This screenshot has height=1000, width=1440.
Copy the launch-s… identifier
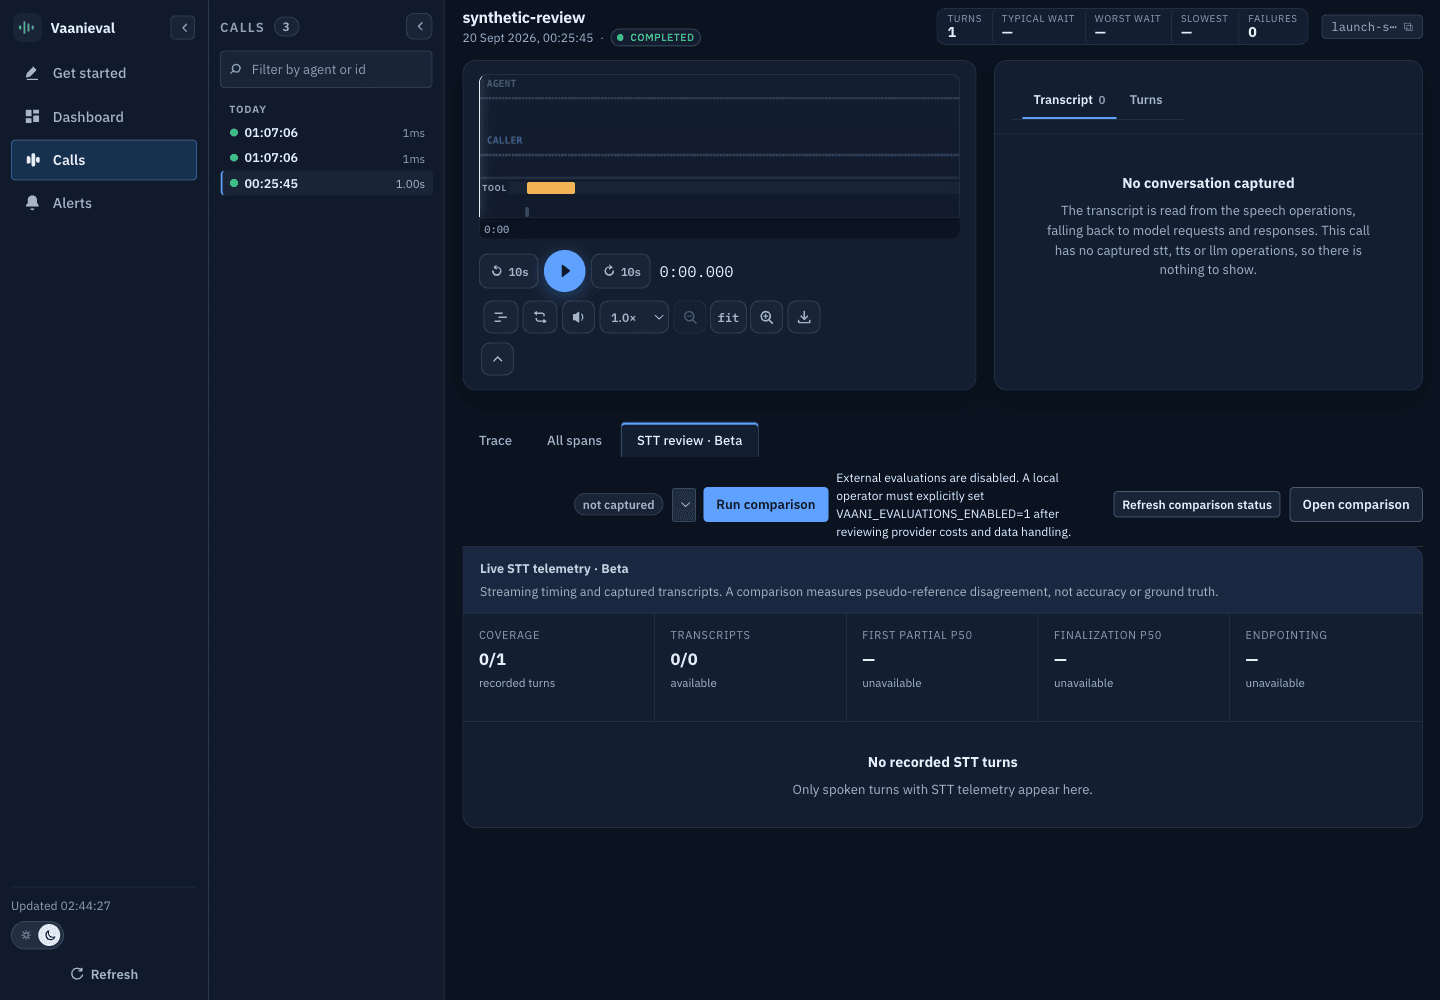pyautogui.click(x=1372, y=27)
